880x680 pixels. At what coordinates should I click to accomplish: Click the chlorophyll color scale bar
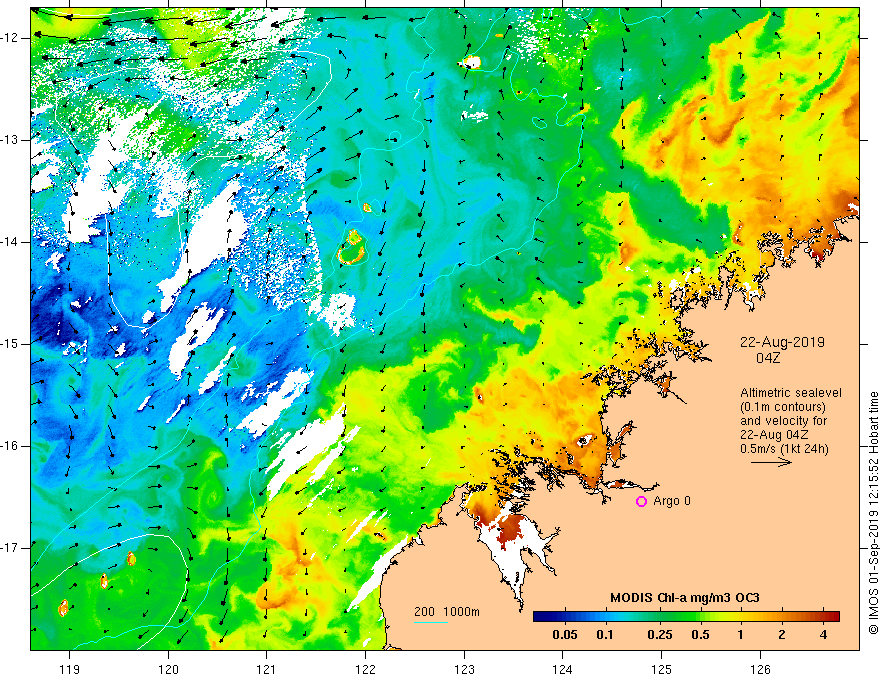686,617
